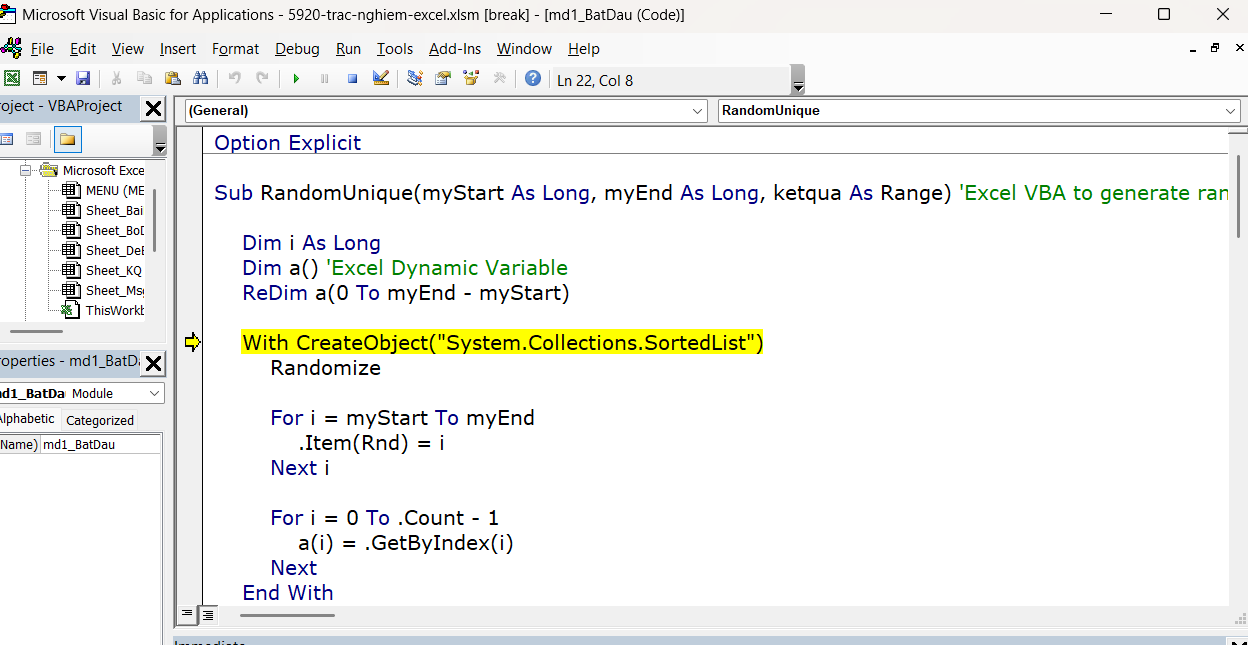Open the File menu

point(42,49)
